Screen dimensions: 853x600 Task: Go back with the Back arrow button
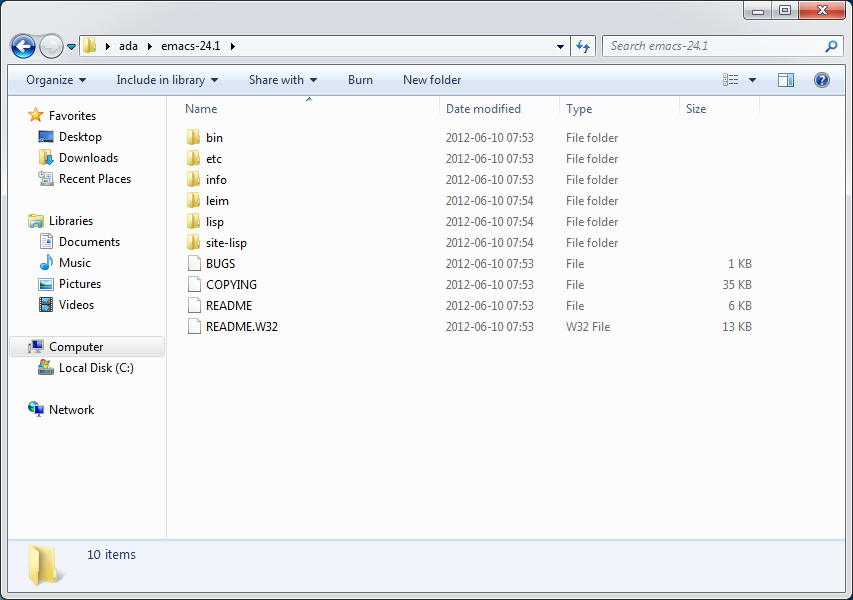tap(23, 46)
